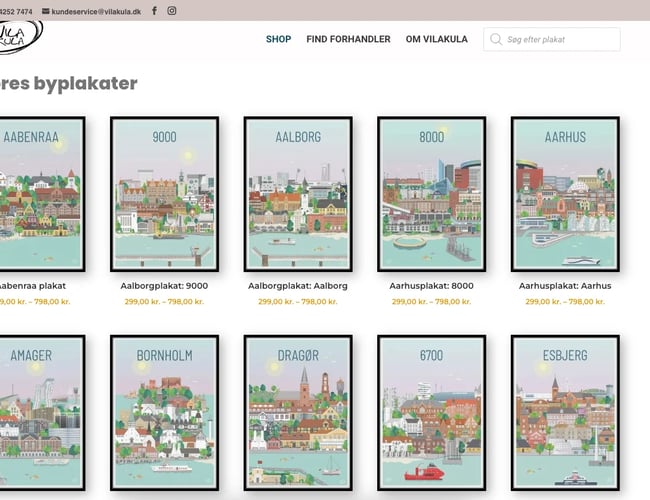Click price under 'Aarhusplakat: Aarhus'
The image size is (650, 500).
pos(565,301)
